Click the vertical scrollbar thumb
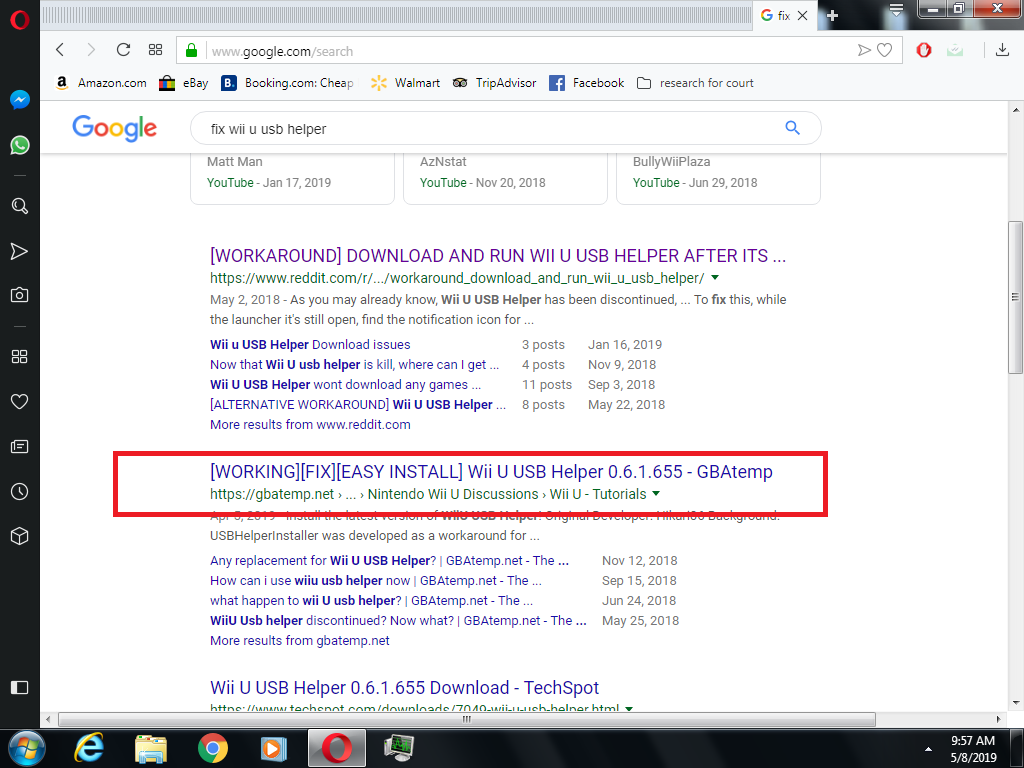Screen dimensions: 1024x768 [1015, 297]
